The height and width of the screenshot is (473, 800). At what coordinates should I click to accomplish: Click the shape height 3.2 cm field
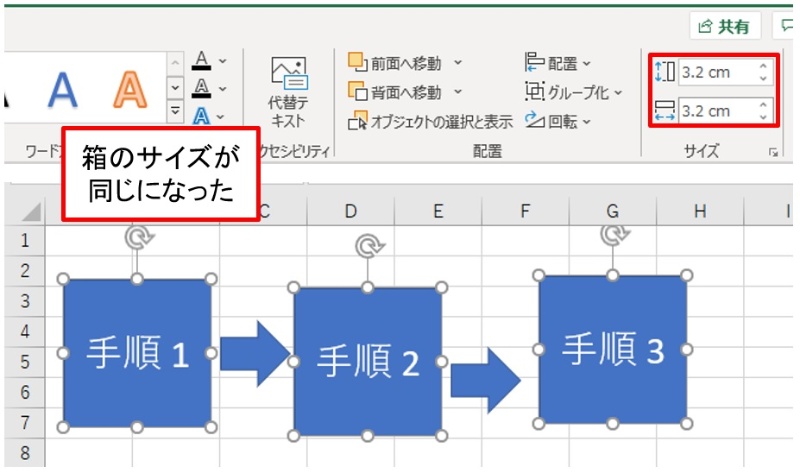(715, 73)
